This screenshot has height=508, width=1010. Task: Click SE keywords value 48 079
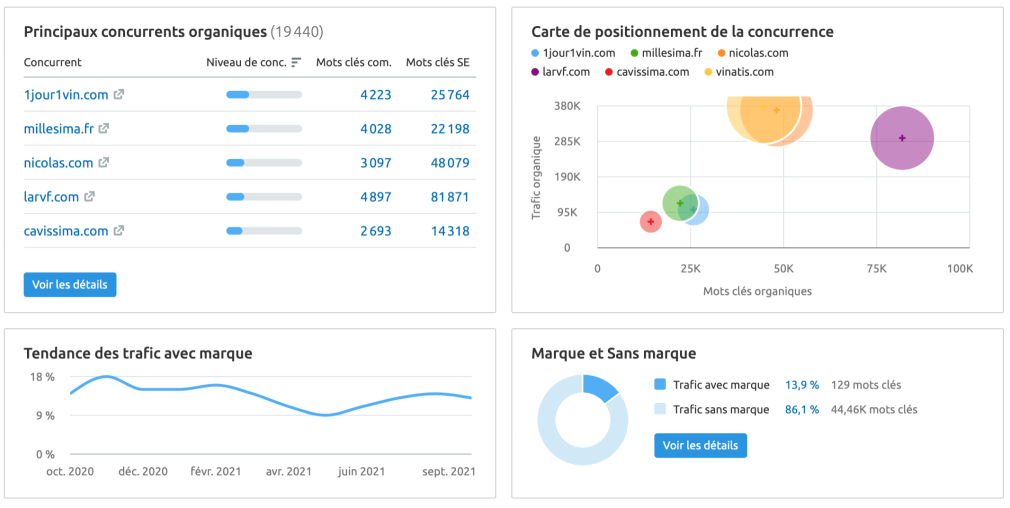[x=450, y=163]
